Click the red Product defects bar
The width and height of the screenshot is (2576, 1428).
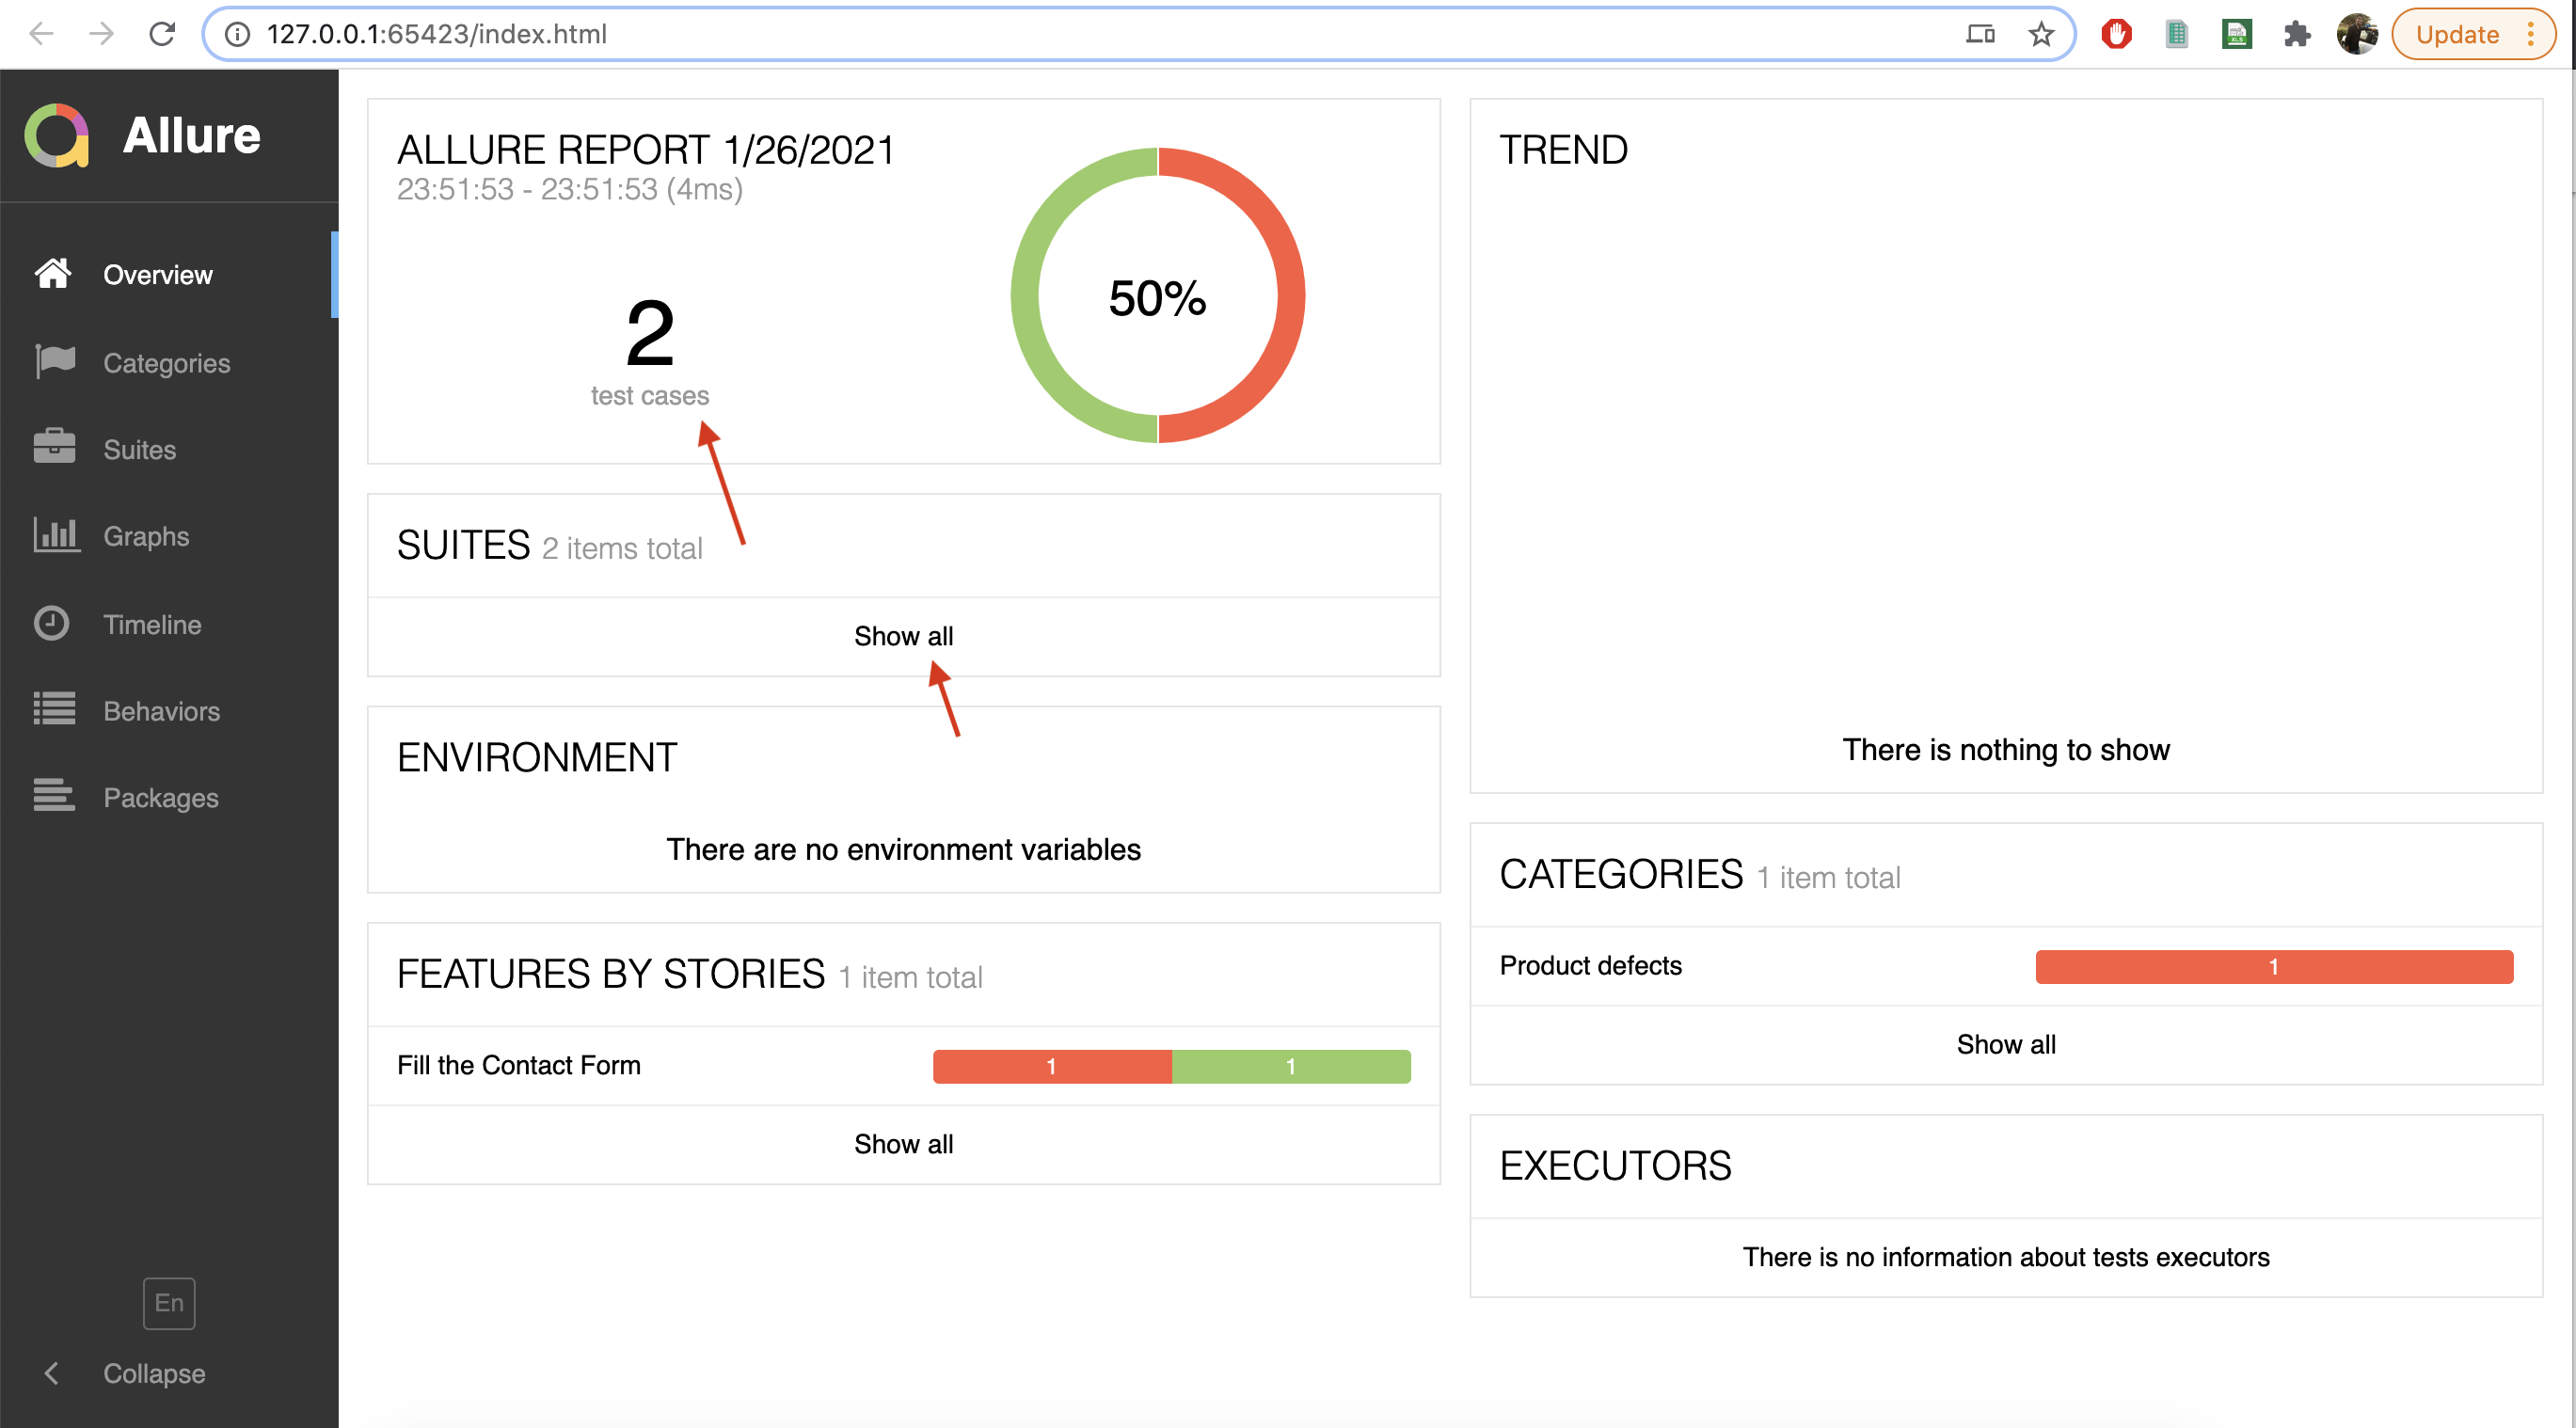(x=2274, y=966)
